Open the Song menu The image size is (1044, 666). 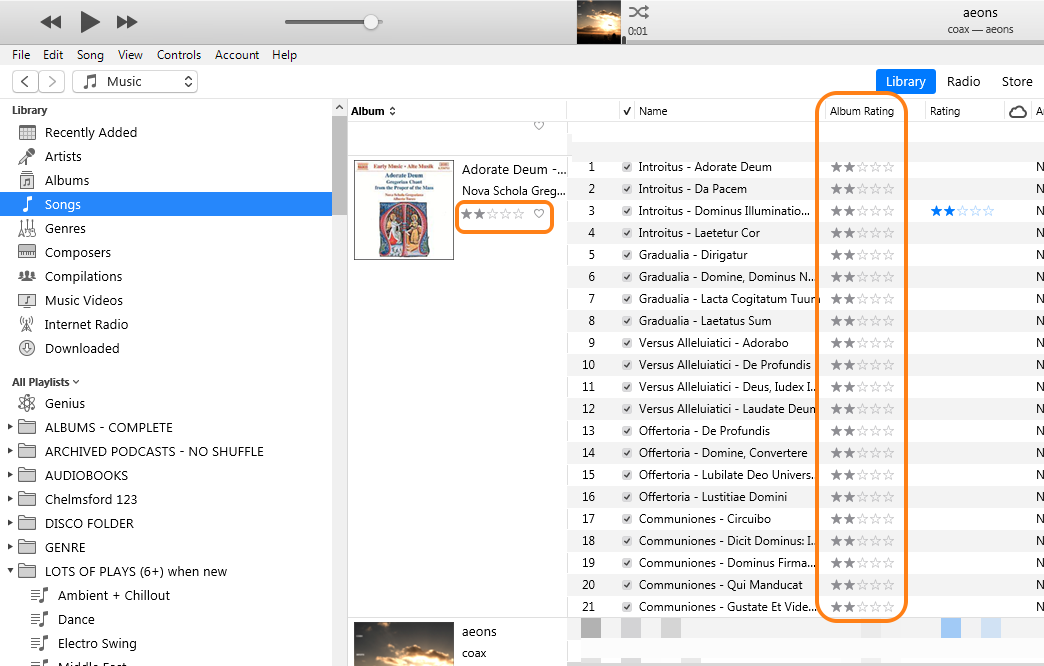(90, 55)
